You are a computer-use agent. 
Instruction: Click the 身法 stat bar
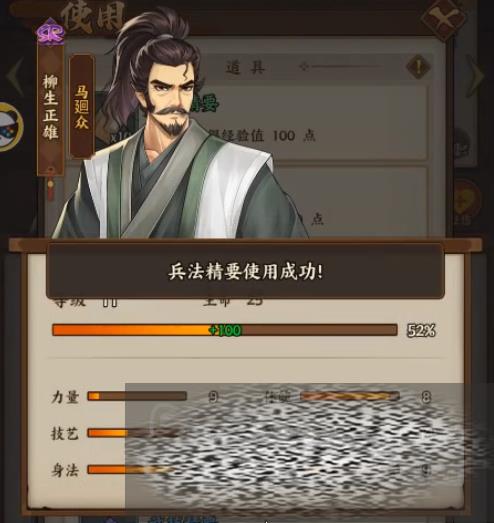point(132,470)
